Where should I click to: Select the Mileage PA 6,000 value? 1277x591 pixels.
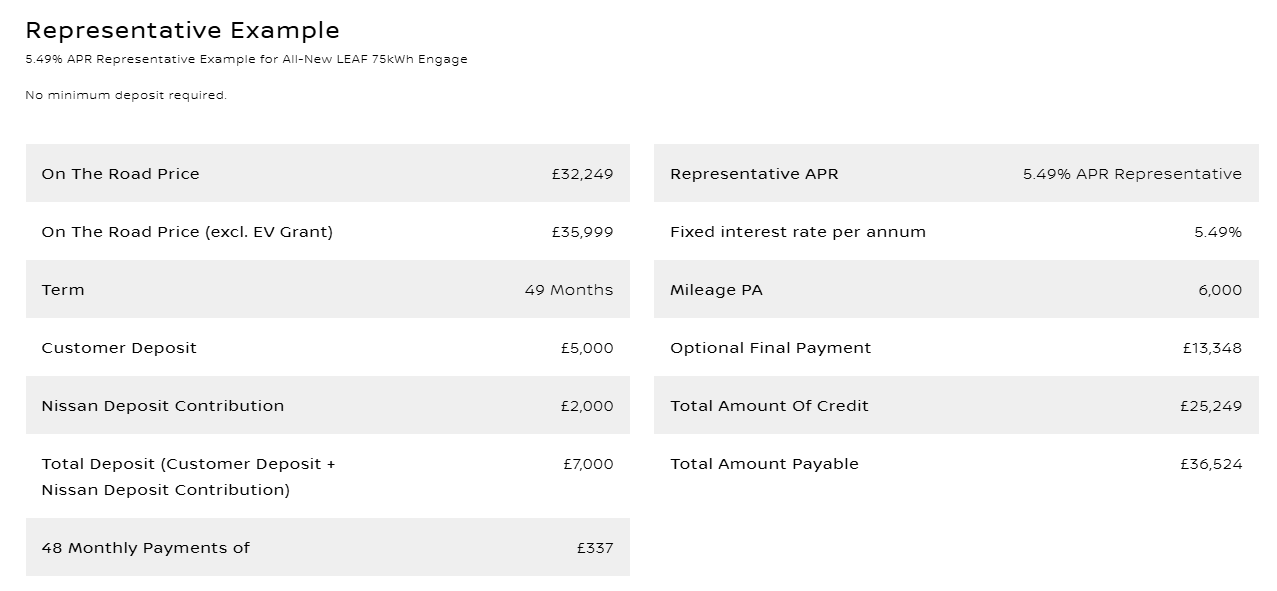(x=1220, y=290)
